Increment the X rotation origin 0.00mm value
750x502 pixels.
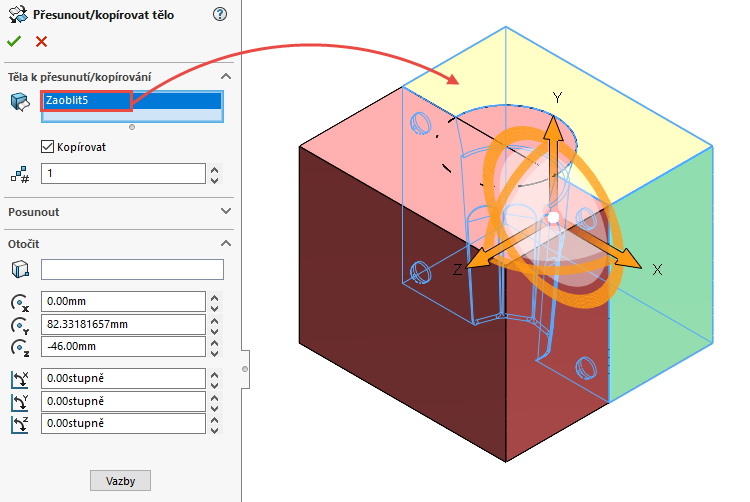[x=215, y=297]
